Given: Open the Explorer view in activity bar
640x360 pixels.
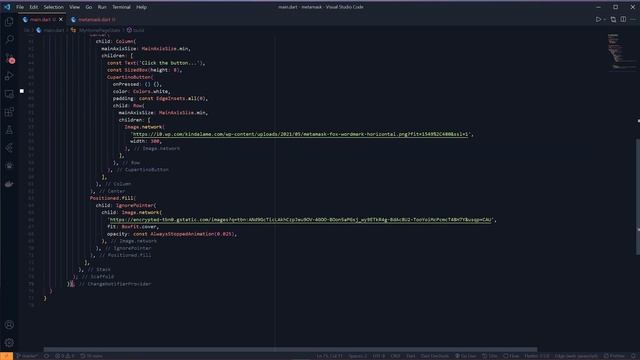Looking at the screenshot, I should coord(9,22).
